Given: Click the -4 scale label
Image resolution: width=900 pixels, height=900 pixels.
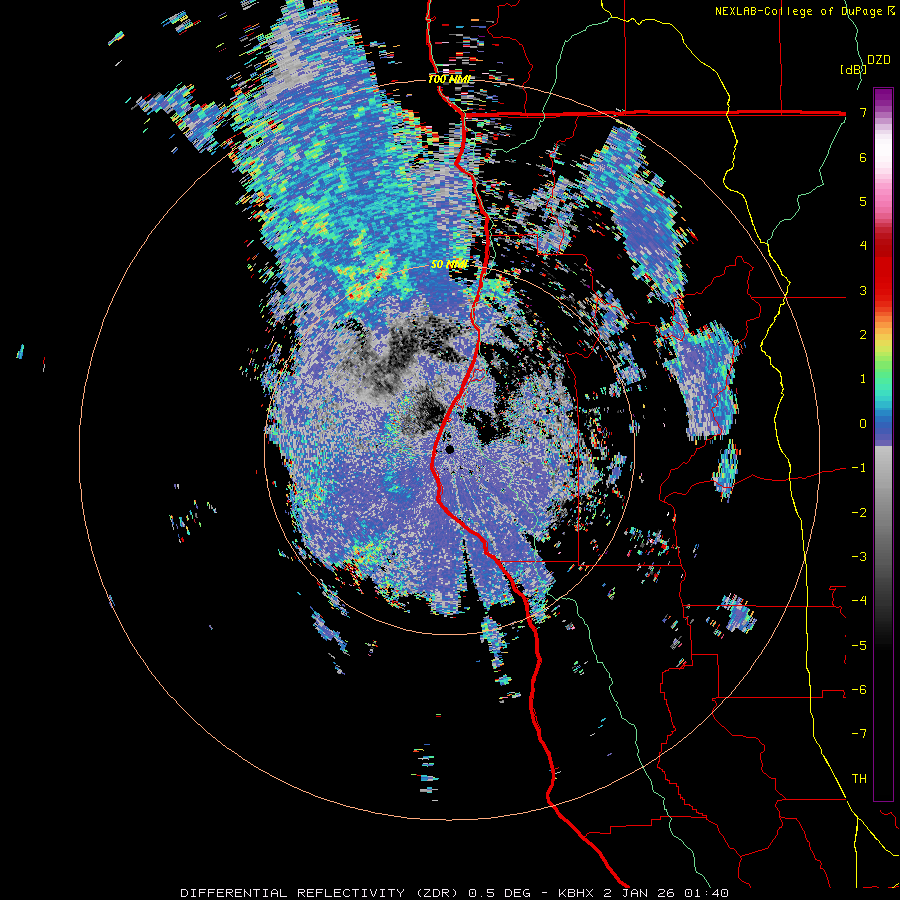Looking at the screenshot, I should pyautogui.click(x=859, y=601).
